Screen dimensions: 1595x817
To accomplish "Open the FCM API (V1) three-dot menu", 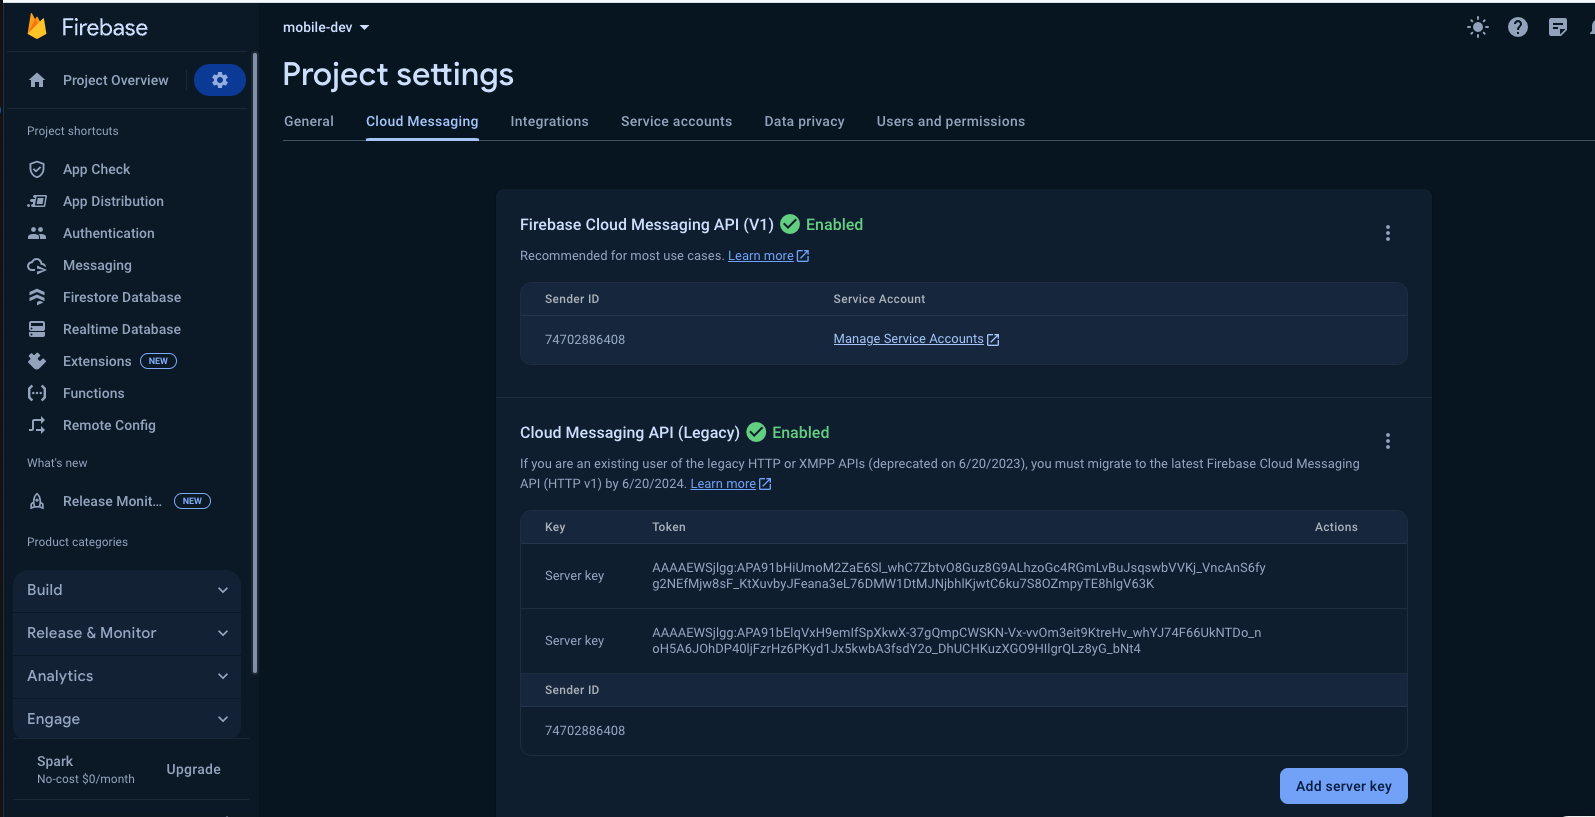I will pos(1387,233).
